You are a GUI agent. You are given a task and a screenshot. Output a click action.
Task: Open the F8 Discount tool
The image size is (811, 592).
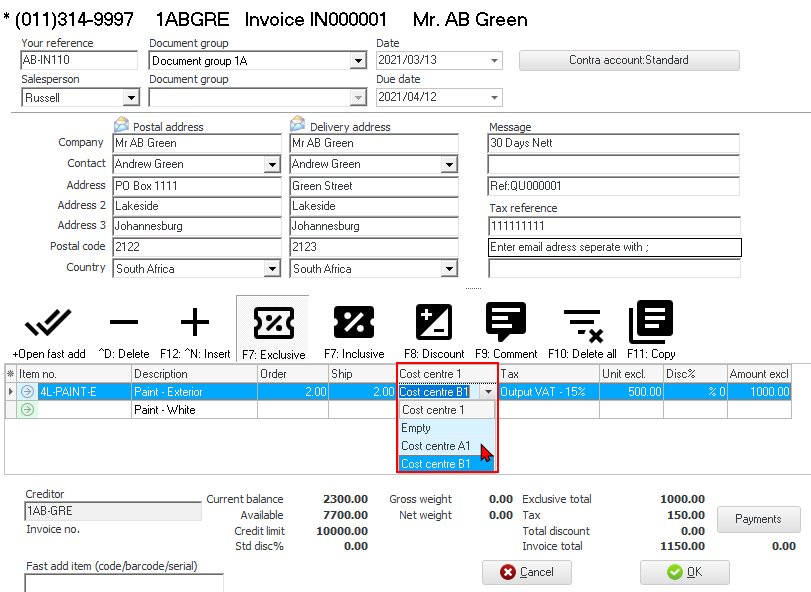point(434,323)
